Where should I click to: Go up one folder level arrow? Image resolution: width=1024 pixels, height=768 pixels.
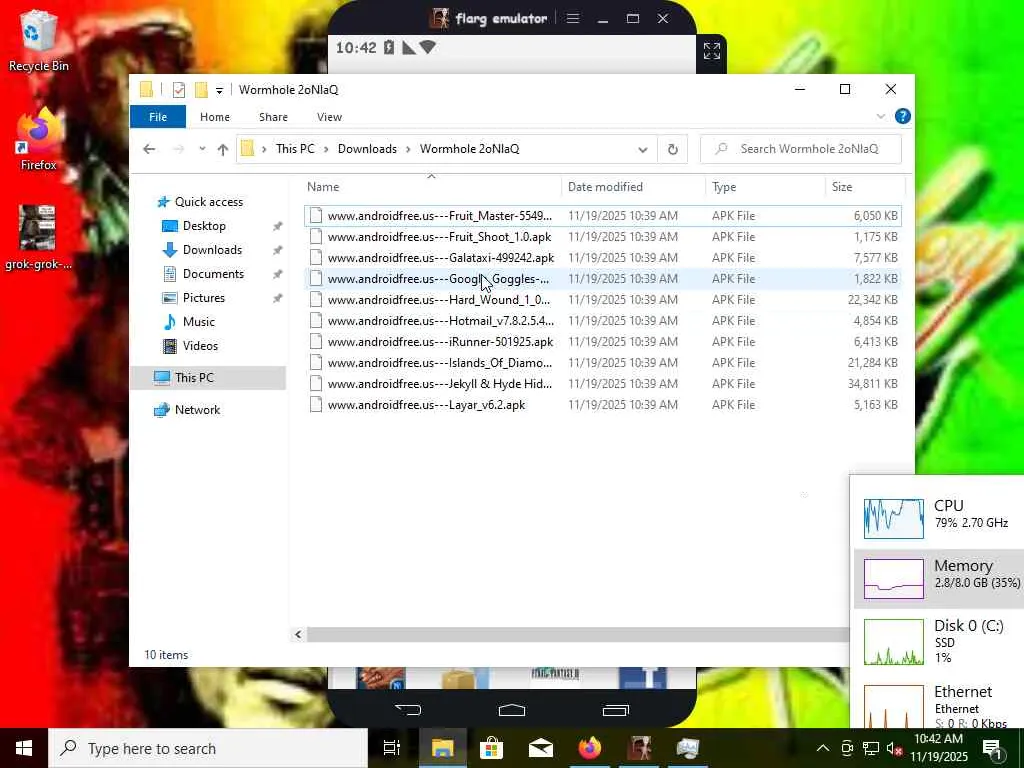pos(223,149)
